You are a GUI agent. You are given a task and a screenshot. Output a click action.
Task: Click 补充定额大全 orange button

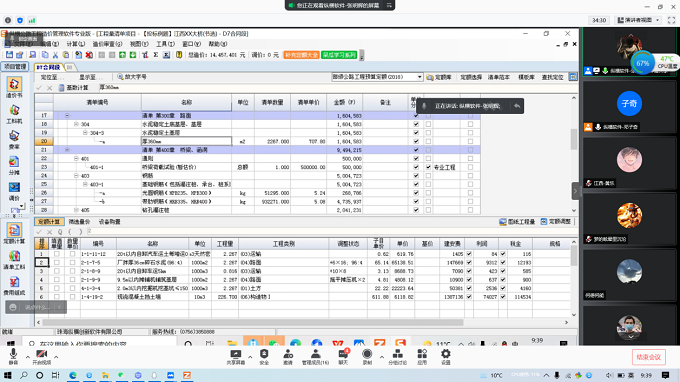pos(301,55)
